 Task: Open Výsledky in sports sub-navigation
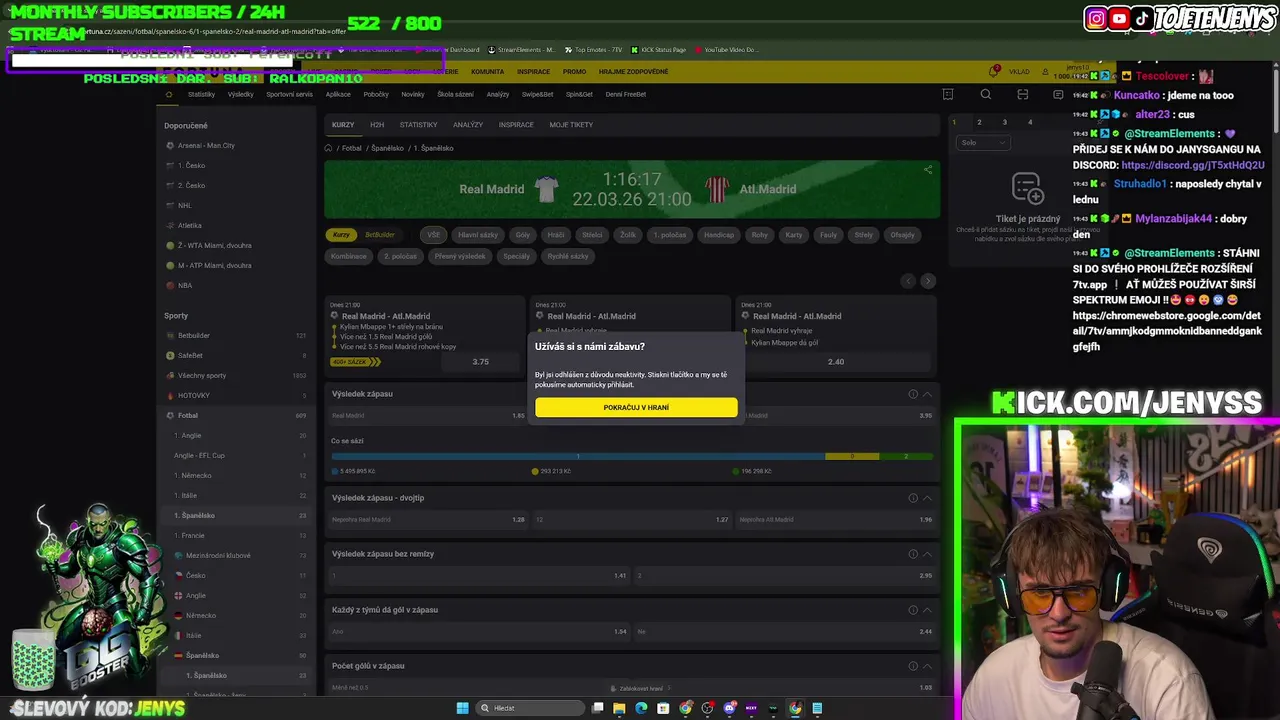240,94
